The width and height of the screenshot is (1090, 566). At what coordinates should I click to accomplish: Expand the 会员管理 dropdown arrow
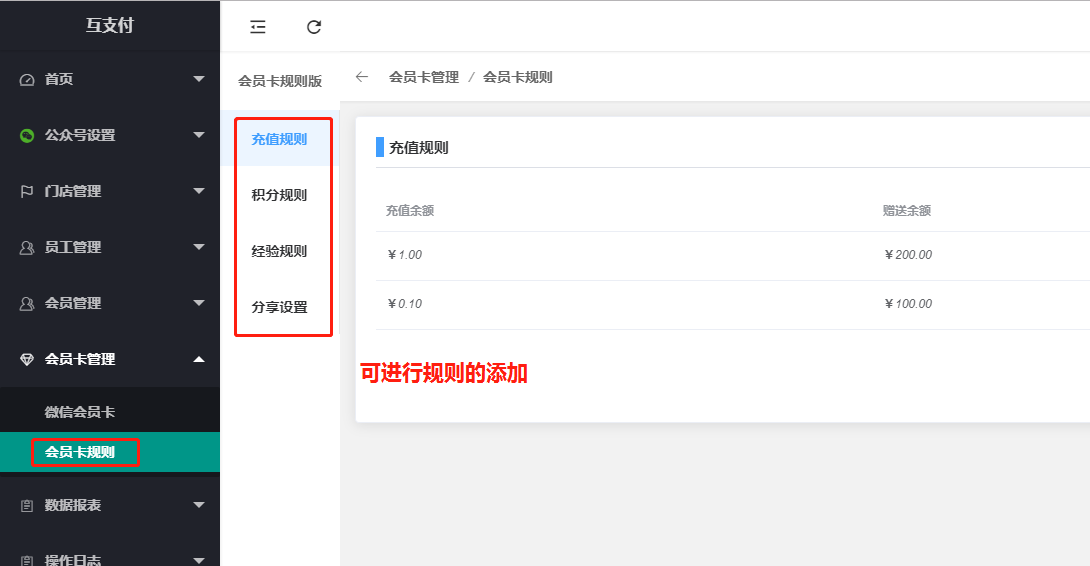199,303
